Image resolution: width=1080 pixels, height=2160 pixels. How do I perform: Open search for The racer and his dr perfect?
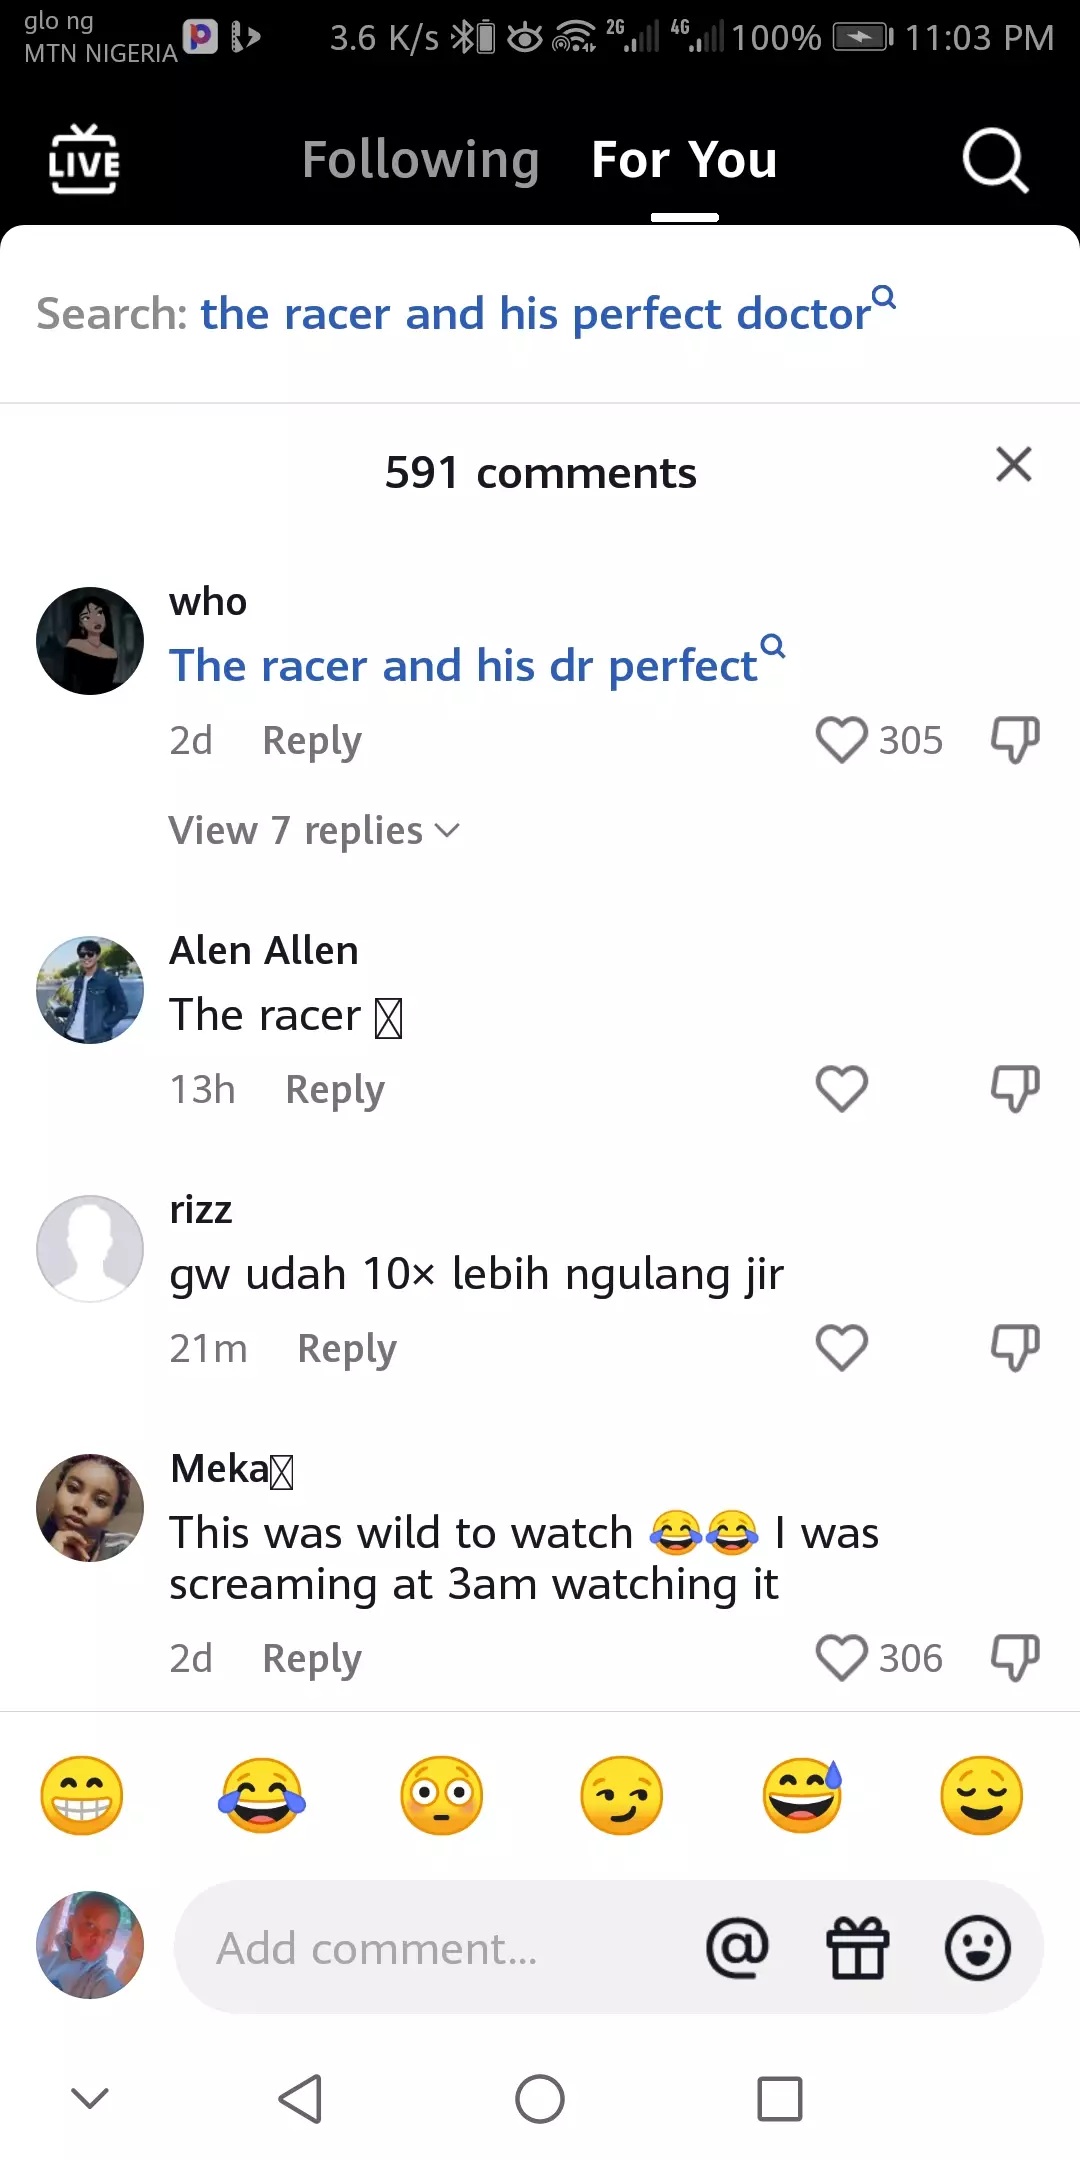pos(461,665)
